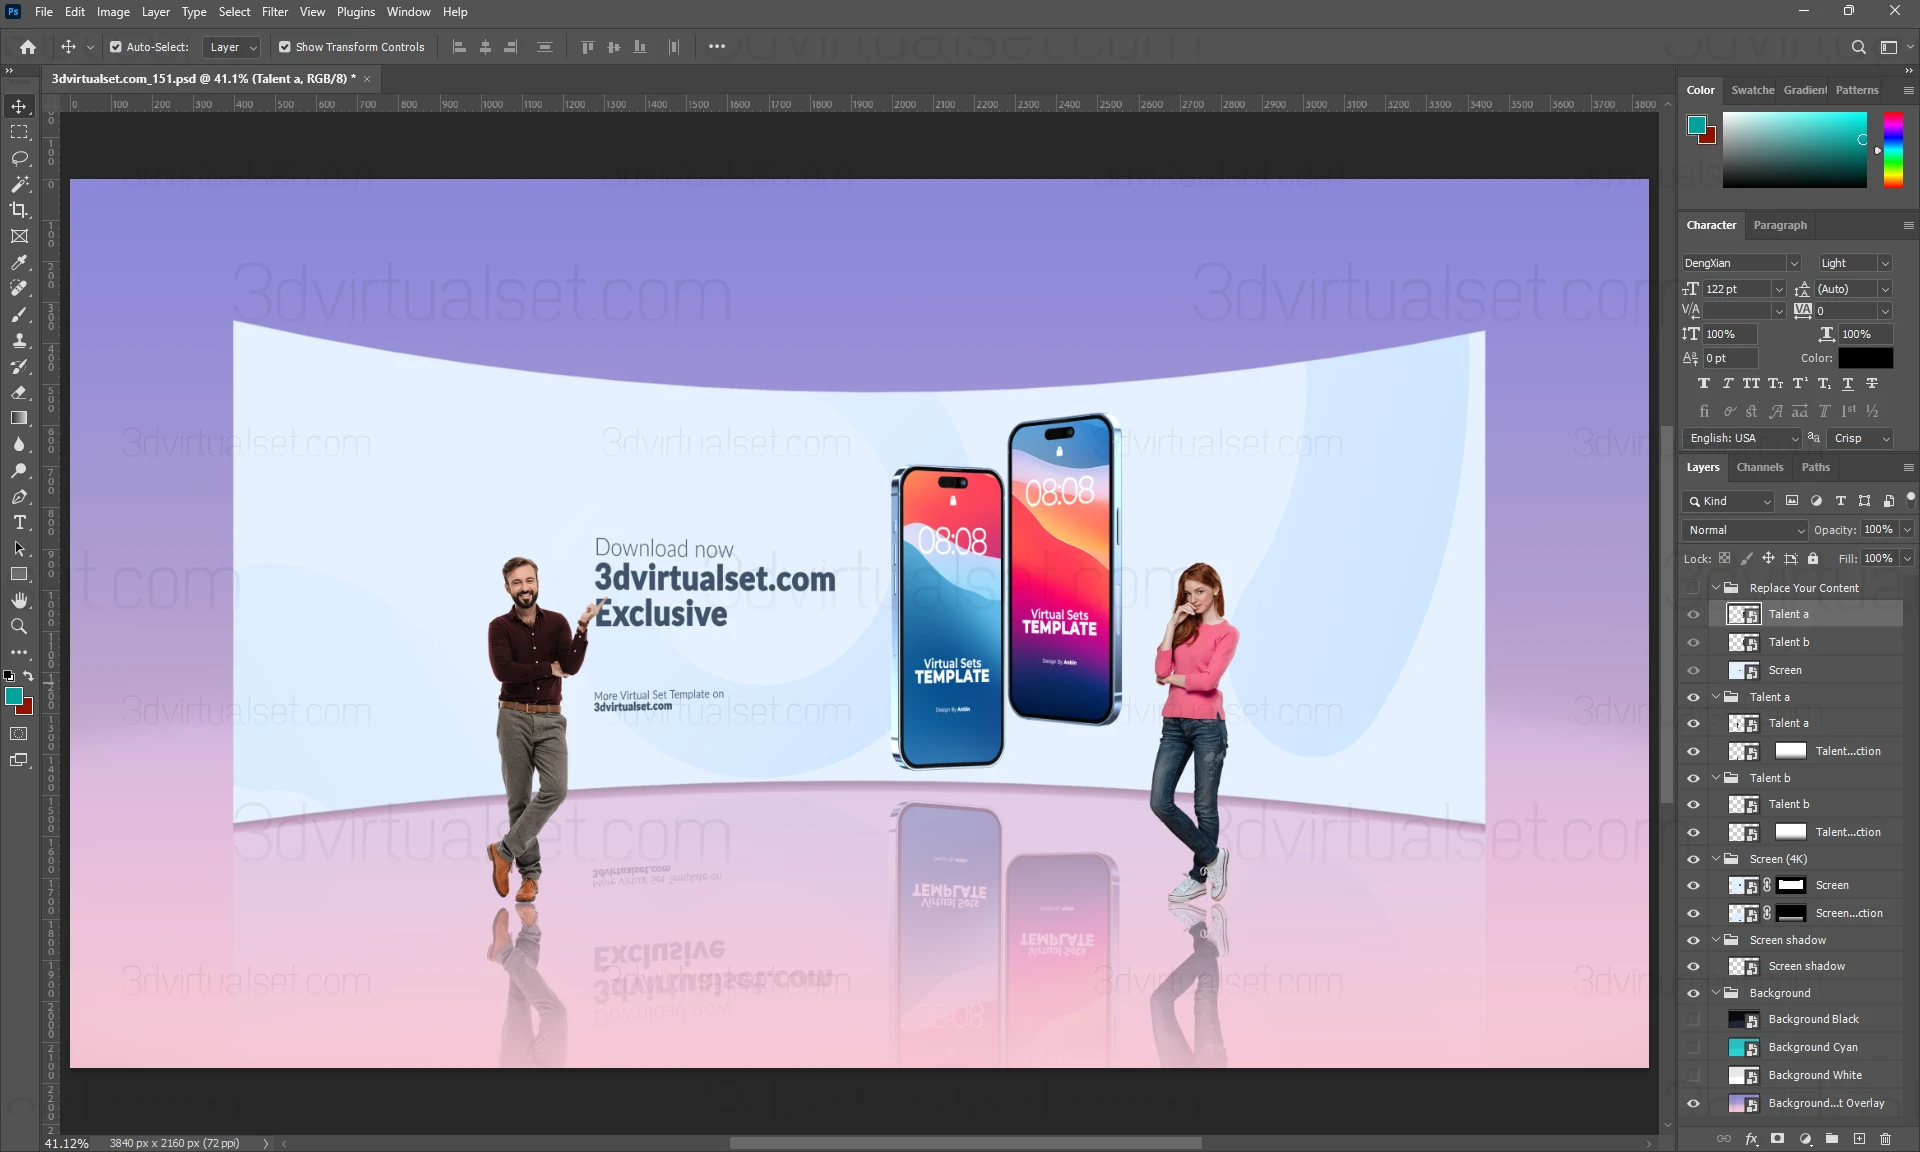The height and width of the screenshot is (1152, 1920).
Task: Select the Pen tool
Action: click(x=19, y=496)
